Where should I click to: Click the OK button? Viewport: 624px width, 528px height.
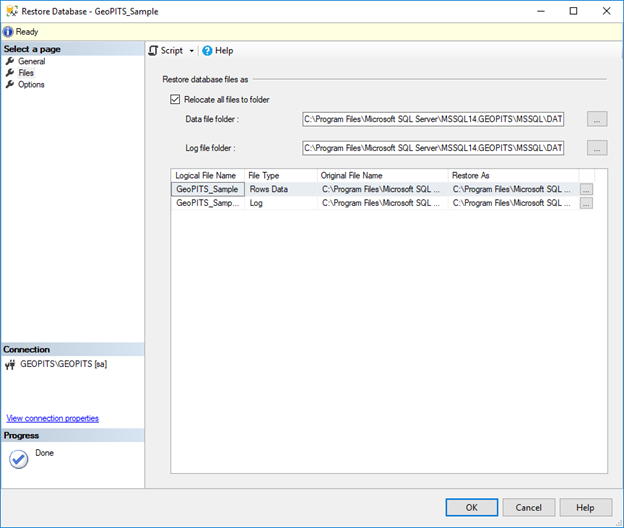coord(472,507)
